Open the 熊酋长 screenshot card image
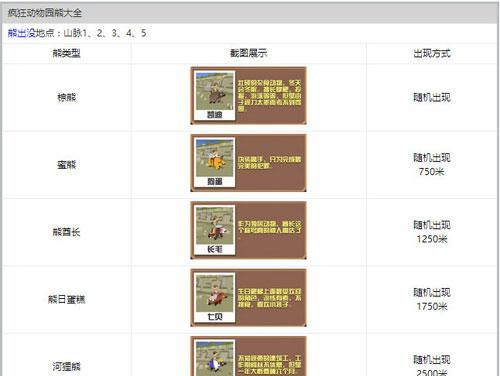The width and height of the screenshot is (500, 376). click(x=248, y=230)
